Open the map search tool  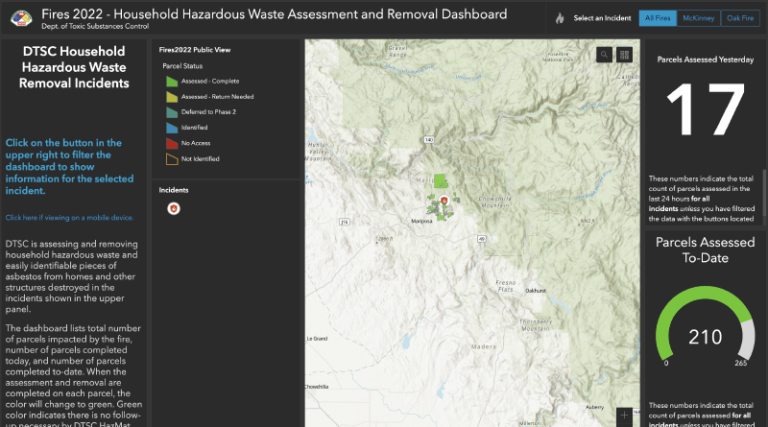point(604,55)
